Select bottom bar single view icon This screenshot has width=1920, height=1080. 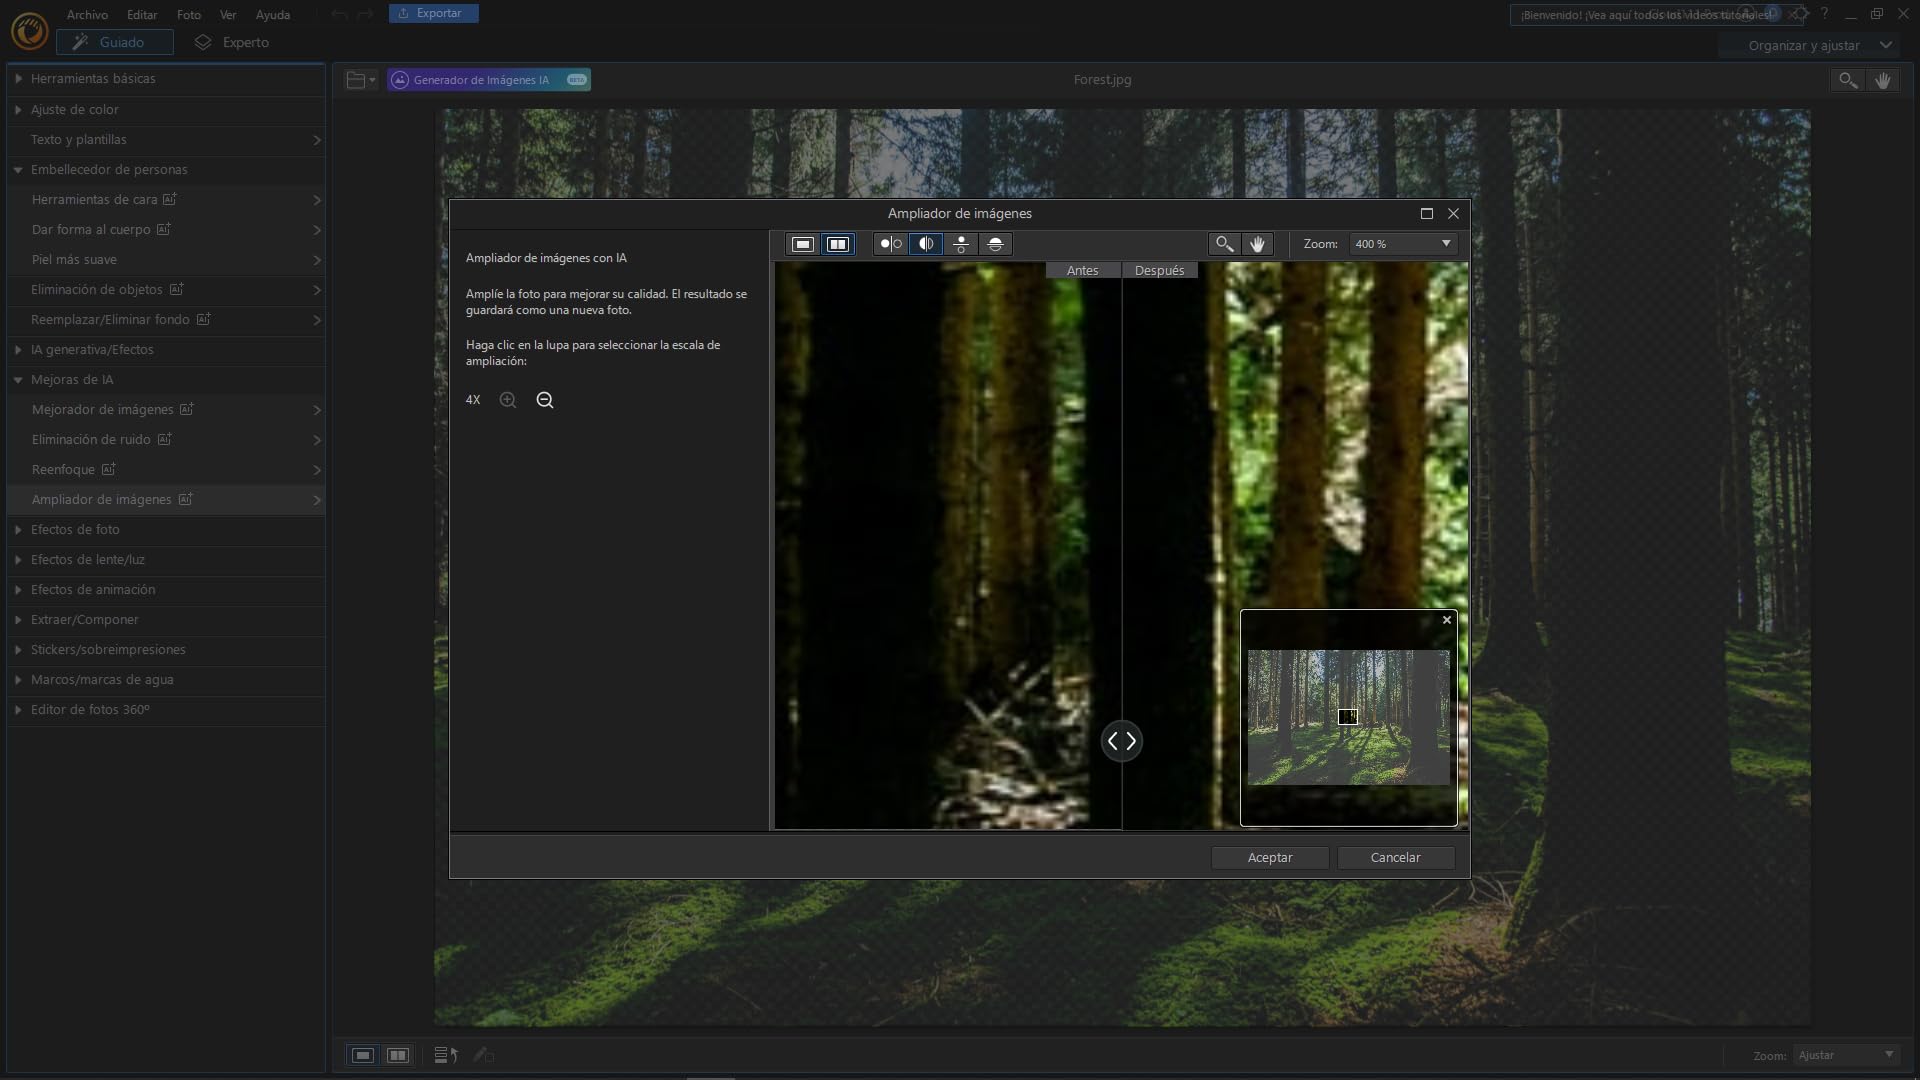point(363,1055)
